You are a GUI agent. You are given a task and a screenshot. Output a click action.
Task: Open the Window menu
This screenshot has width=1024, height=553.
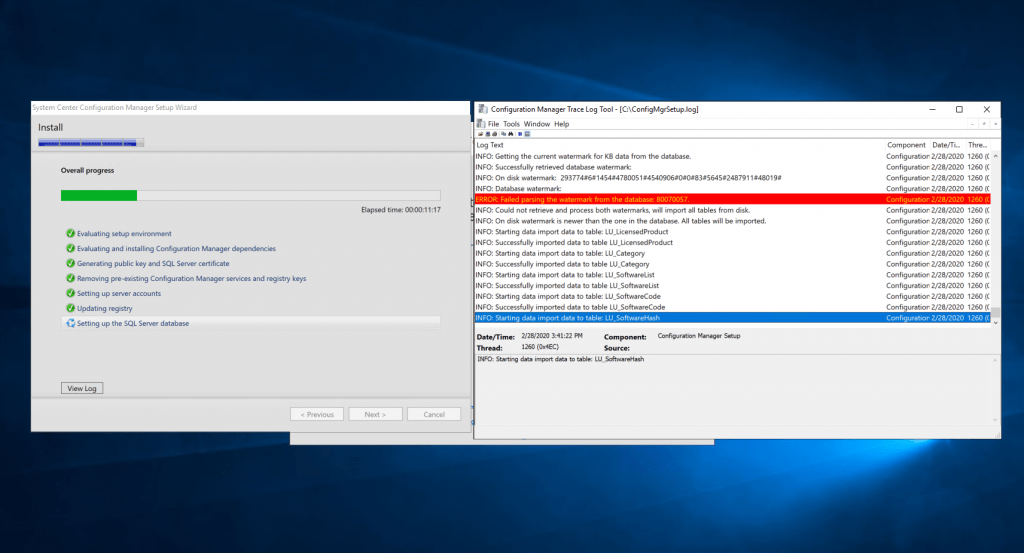tap(537, 124)
